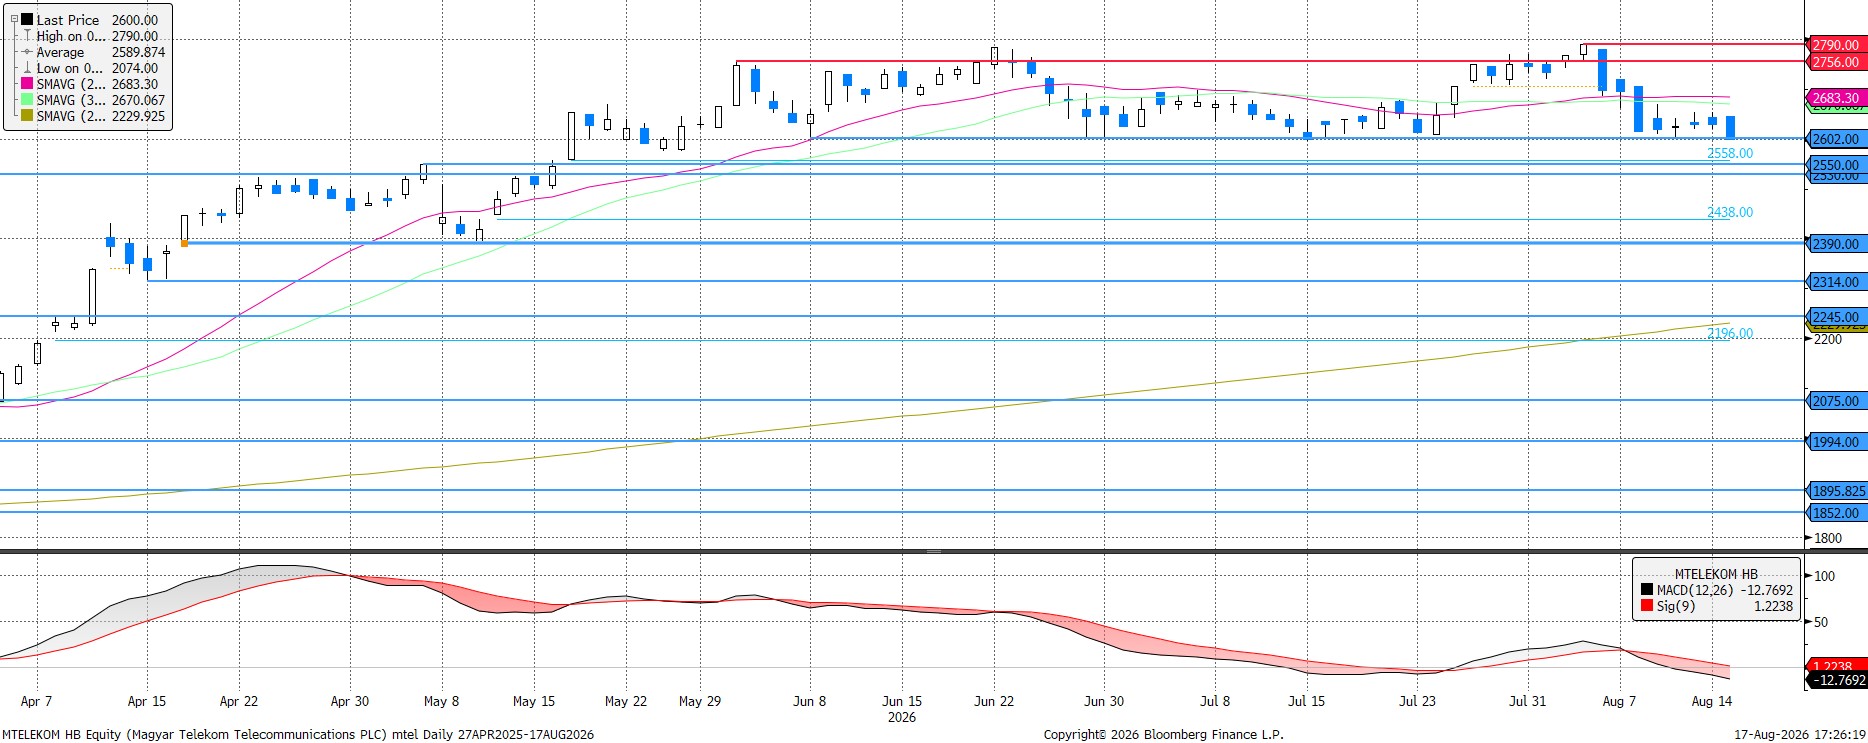Select the 2390.00 support level tag

pyautogui.click(x=1836, y=244)
